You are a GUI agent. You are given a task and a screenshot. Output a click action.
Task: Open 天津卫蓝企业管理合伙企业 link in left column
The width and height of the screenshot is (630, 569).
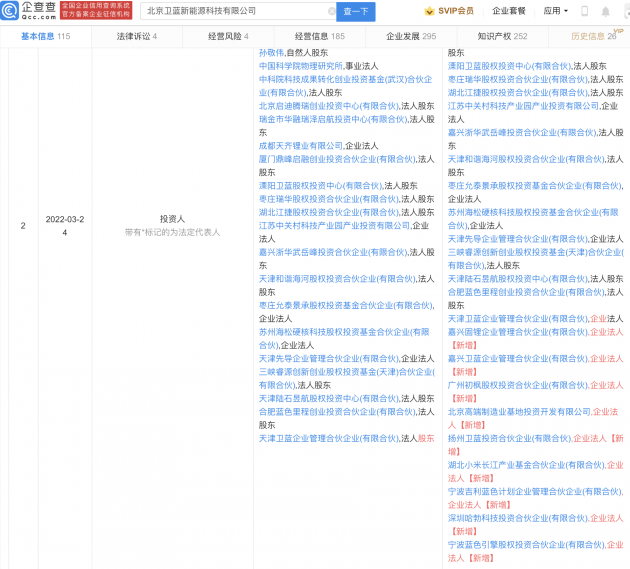tap(329, 438)
